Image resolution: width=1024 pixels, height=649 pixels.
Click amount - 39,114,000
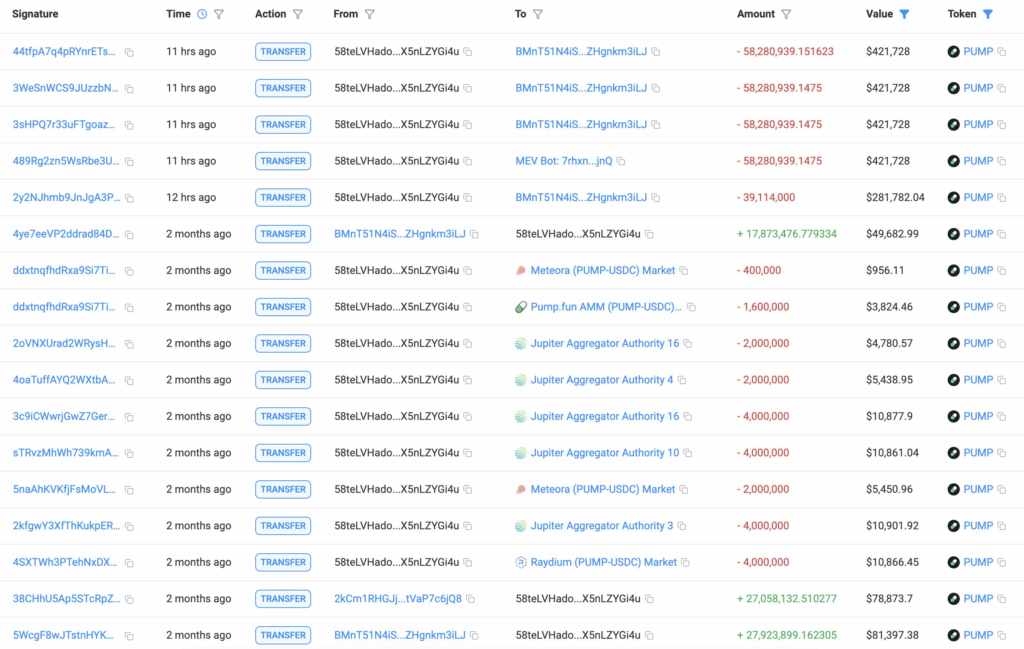(765, 197)
